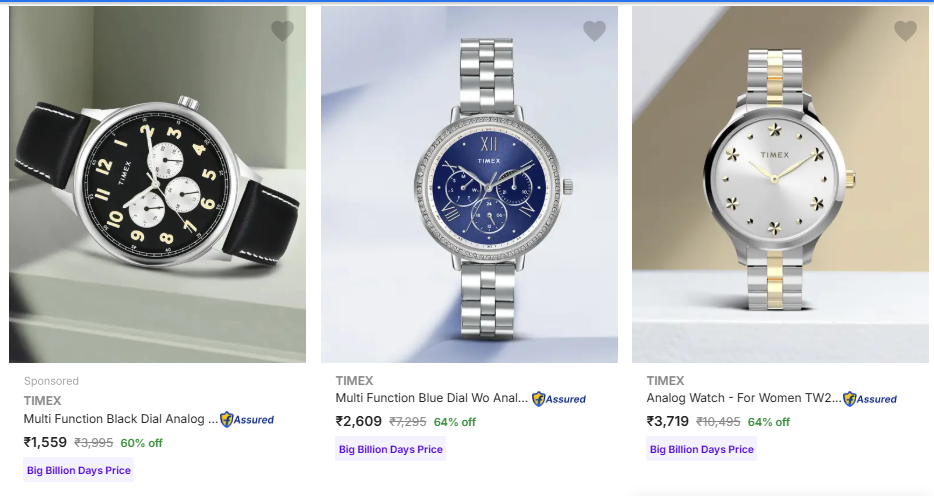Open Analog Watch - For Women TW2 link
Viewport: 934px width, 496px height.
pos(744,398)
